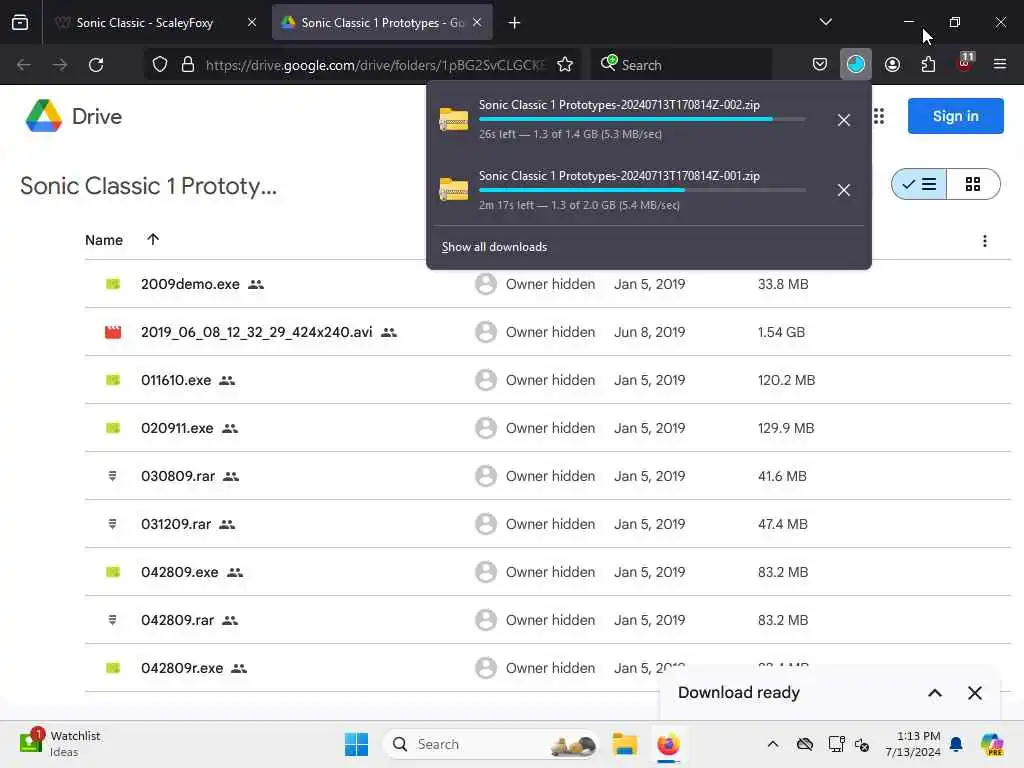Click the 002.zip download progress bar
Screen dimensions: 1024x768
[642, 120]
